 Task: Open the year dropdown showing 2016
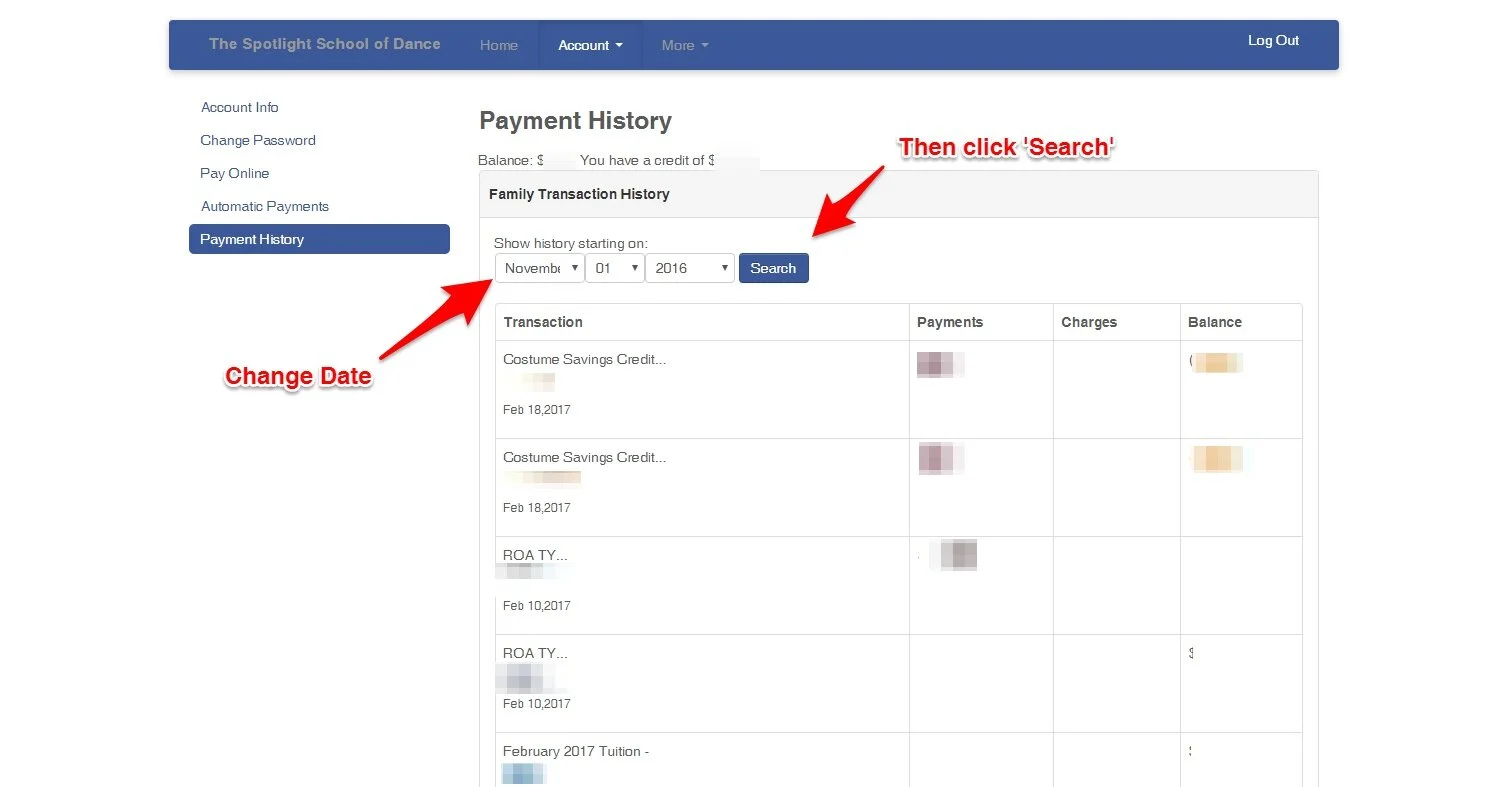click(x=690, y=268)
